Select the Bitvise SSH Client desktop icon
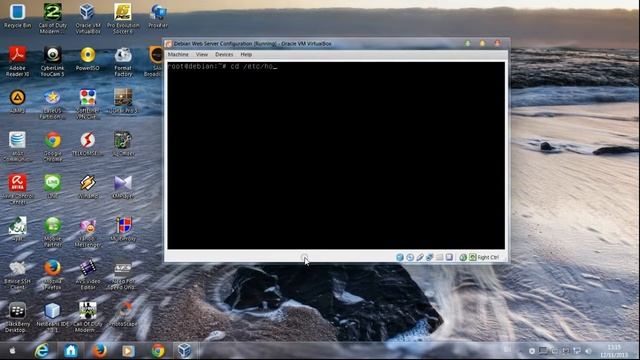Screen dimensions: 640x360 point(17,275)
